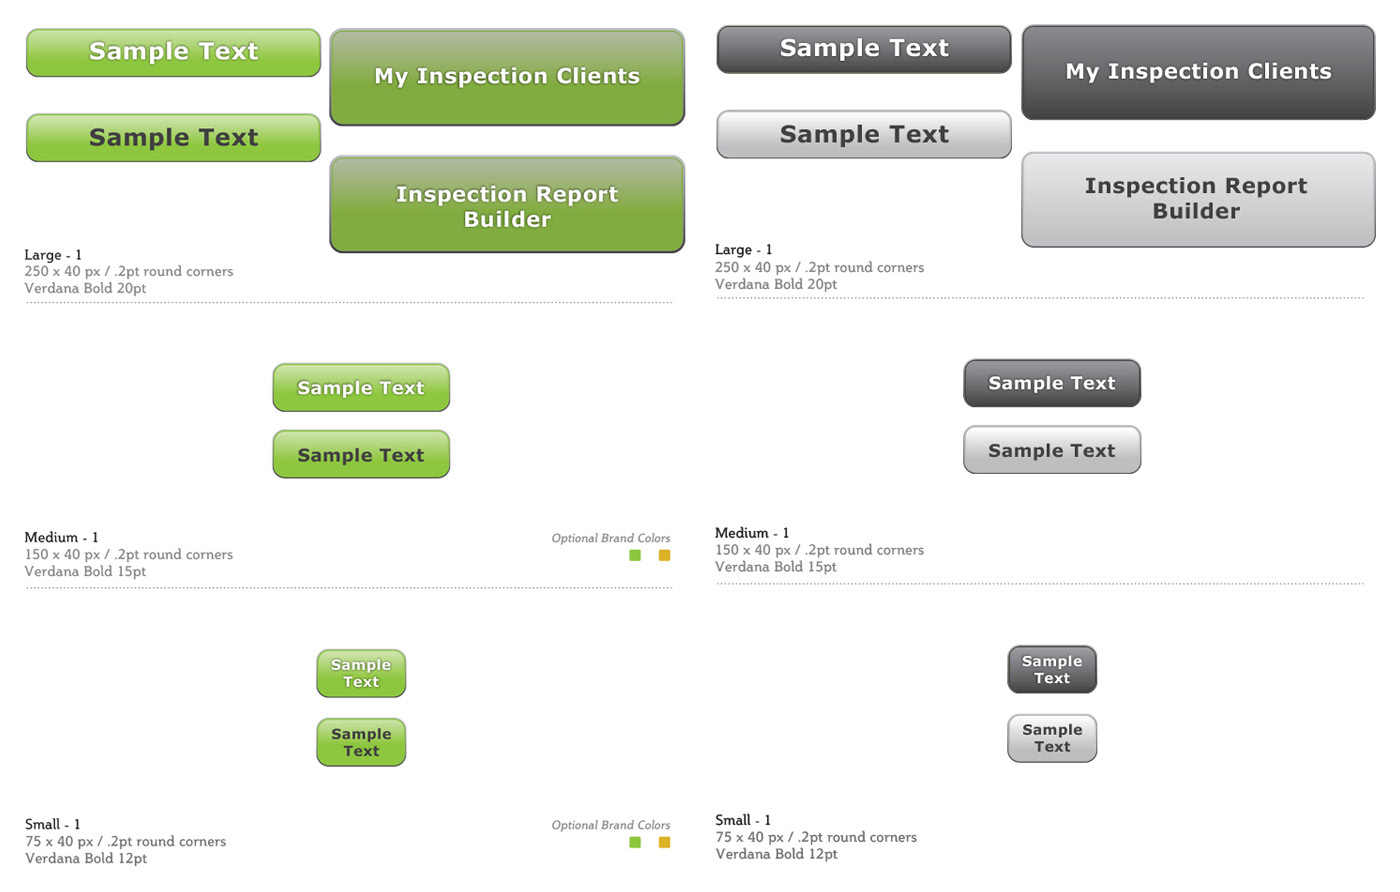The width and height of the screenshot is (1400, 892).
Task: Click medium dark gray Sample Text button
Action: (1052, 383)
